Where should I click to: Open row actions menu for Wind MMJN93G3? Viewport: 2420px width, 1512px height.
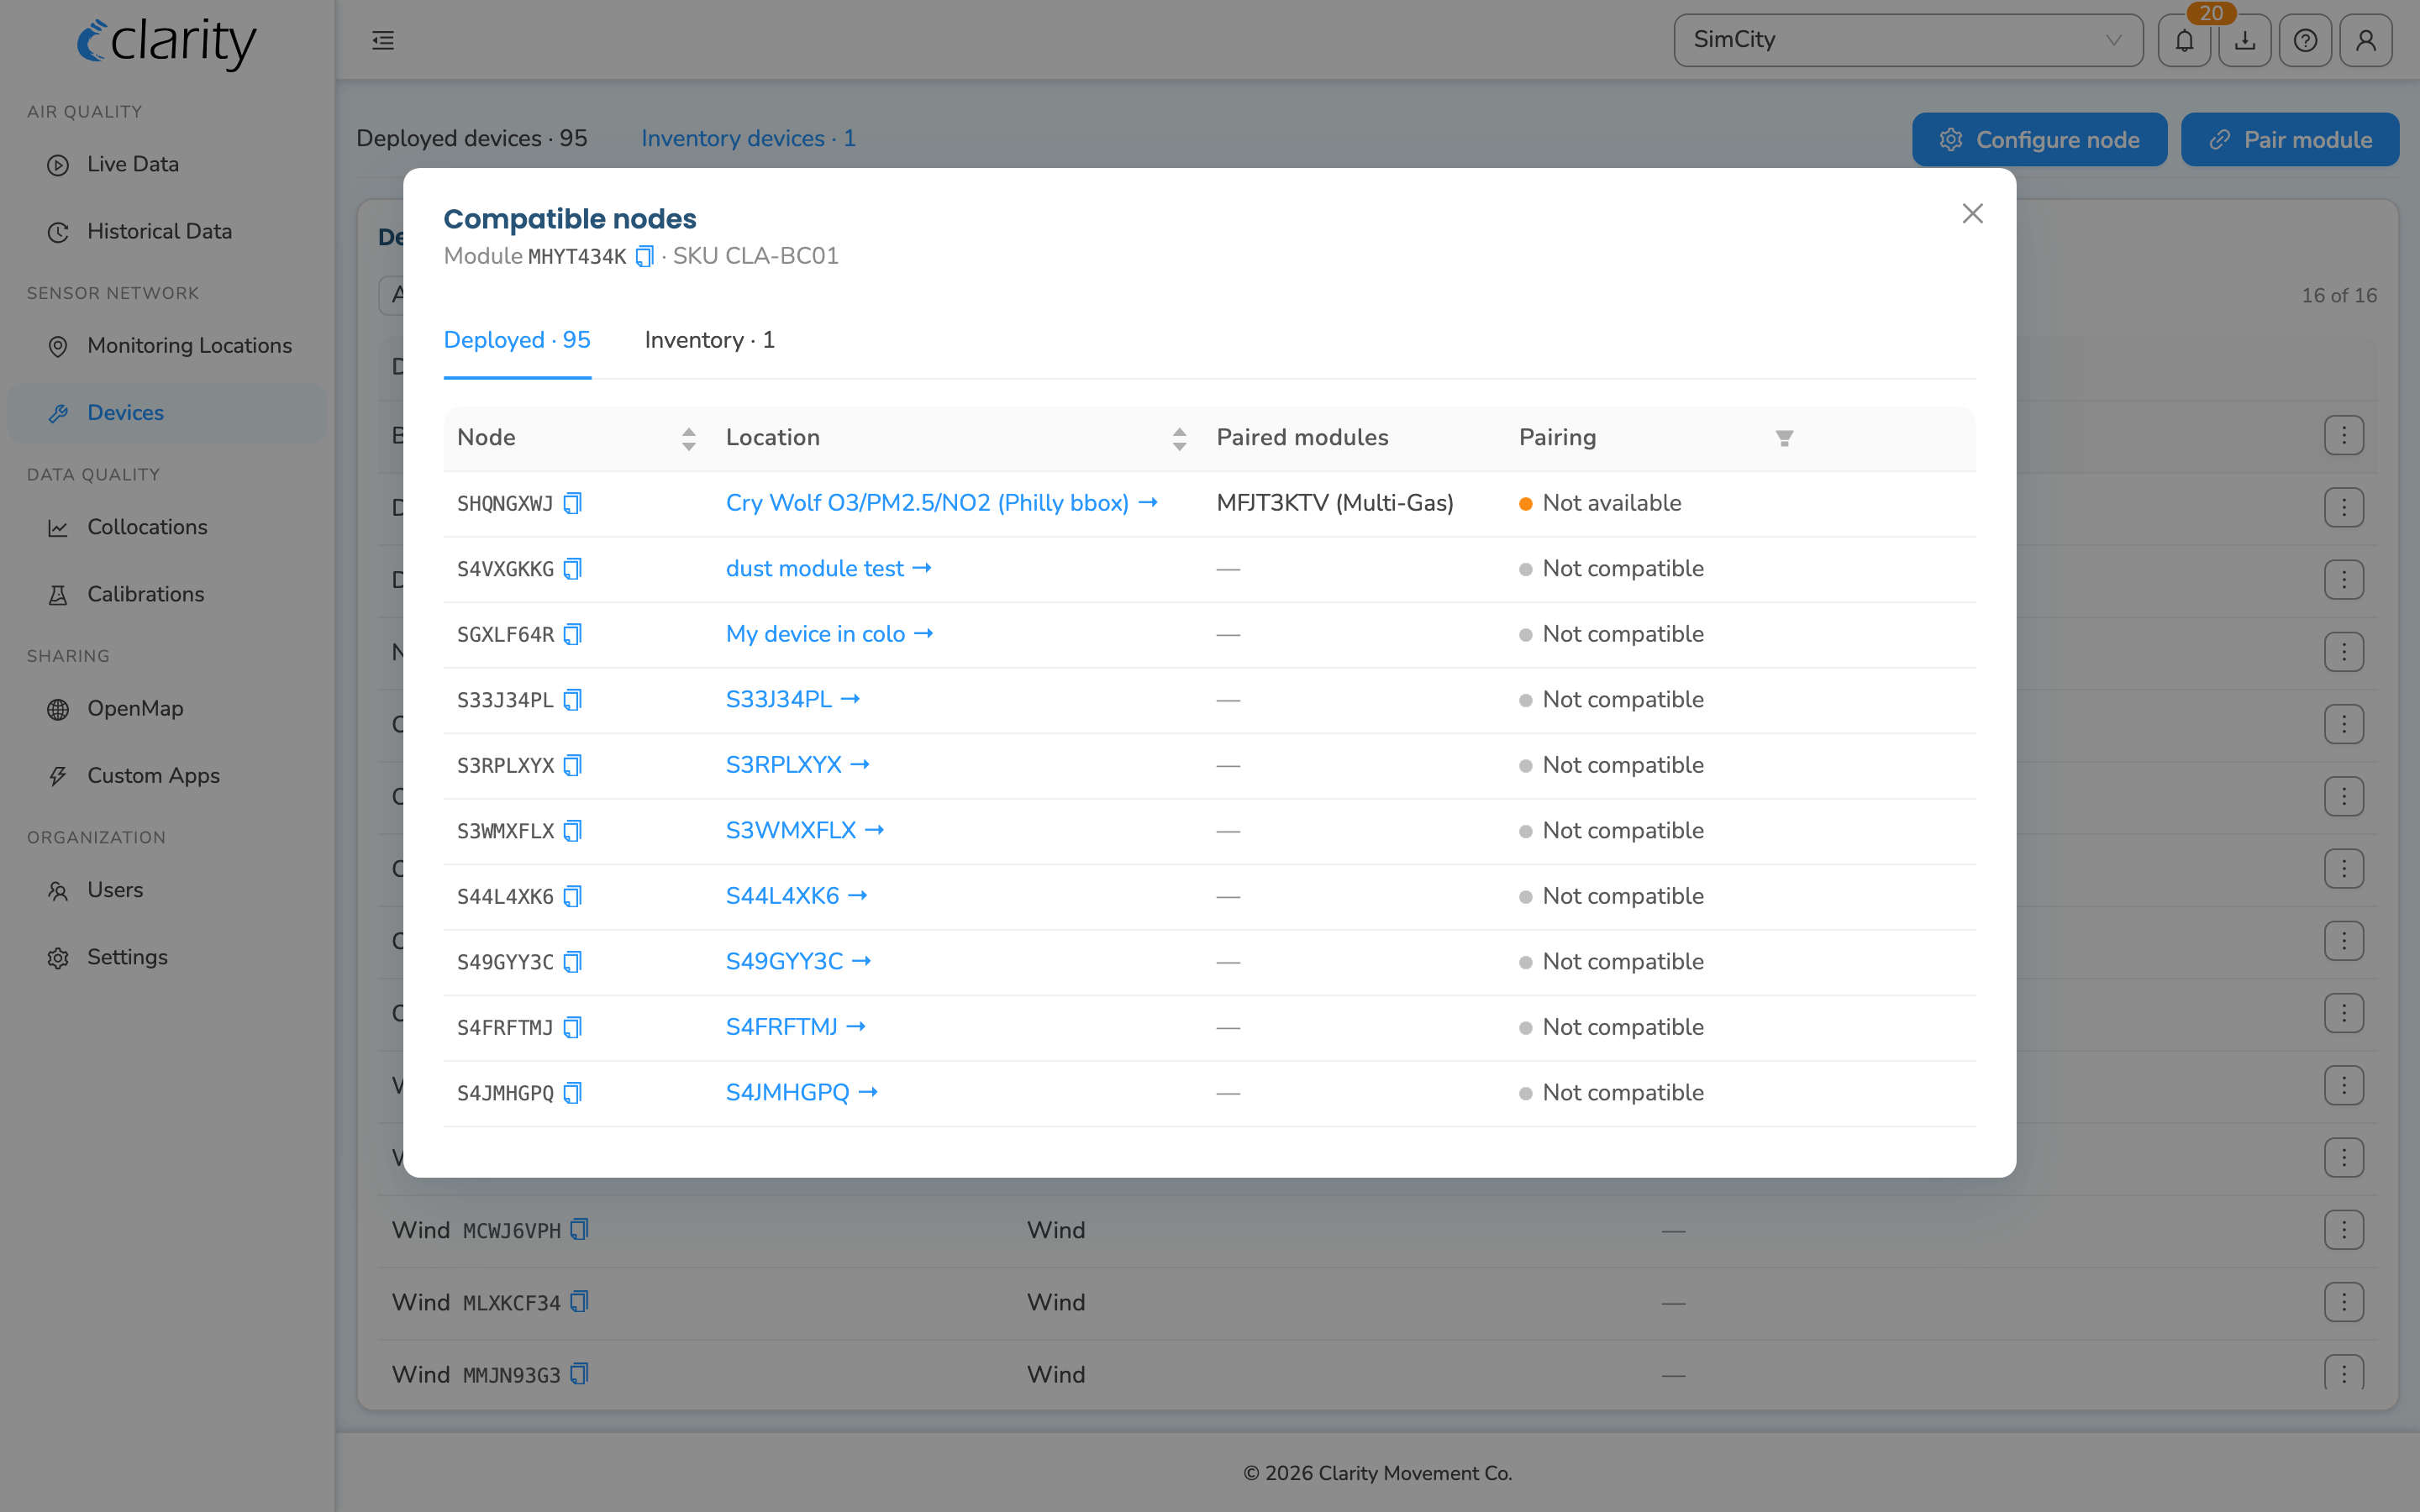2344,1372
